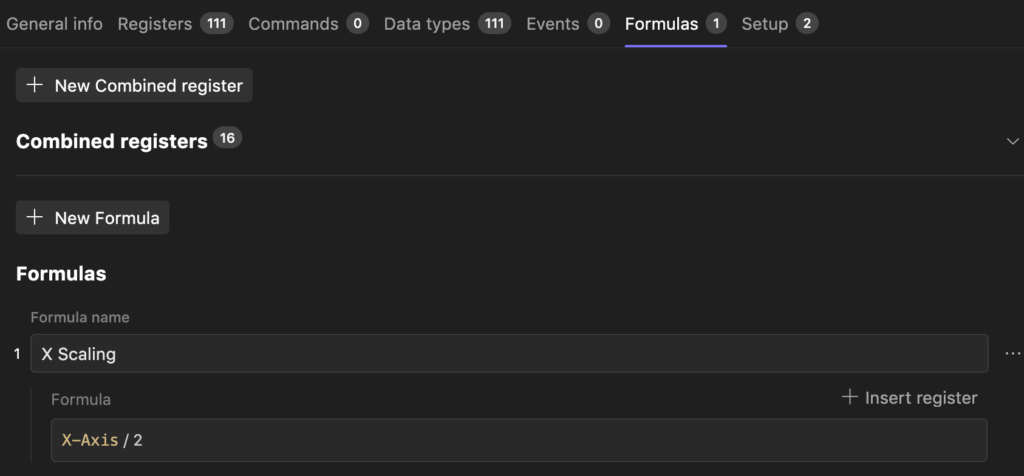Open the General info tab
This screenshot has width=1024, height=476.
tap(54, 23)
